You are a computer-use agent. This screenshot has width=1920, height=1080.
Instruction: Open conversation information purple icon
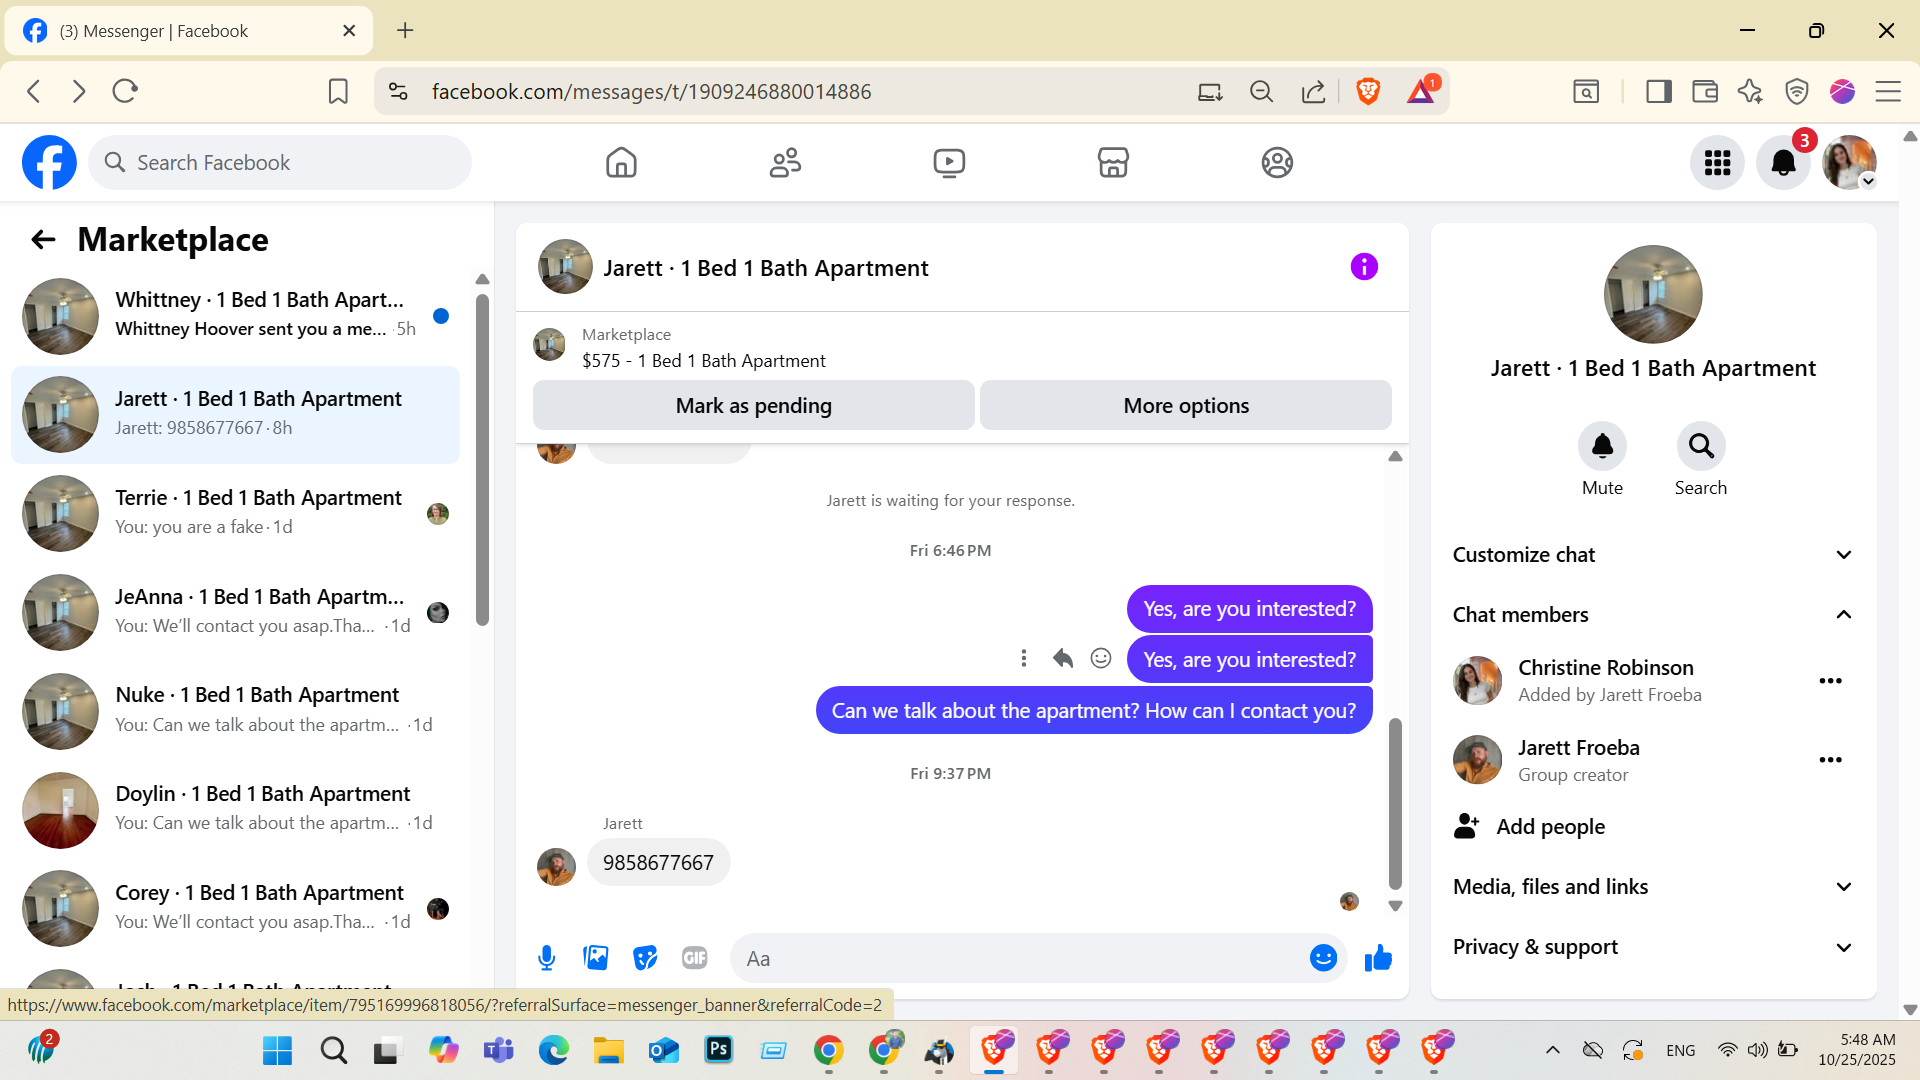tap(1364, 267)
